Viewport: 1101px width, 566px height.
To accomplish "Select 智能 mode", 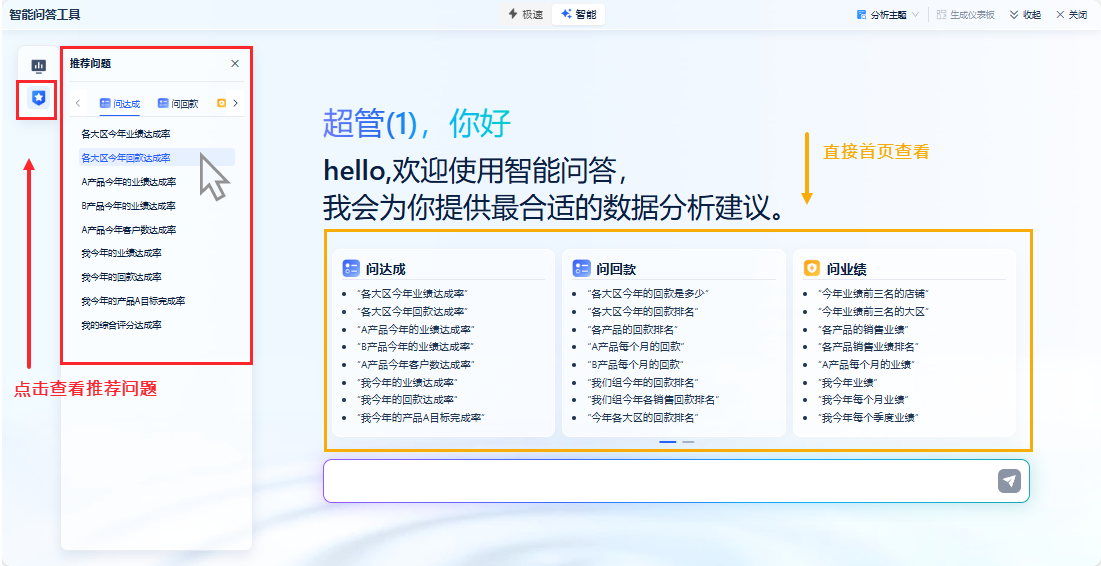I will click(x=579, y=15).
